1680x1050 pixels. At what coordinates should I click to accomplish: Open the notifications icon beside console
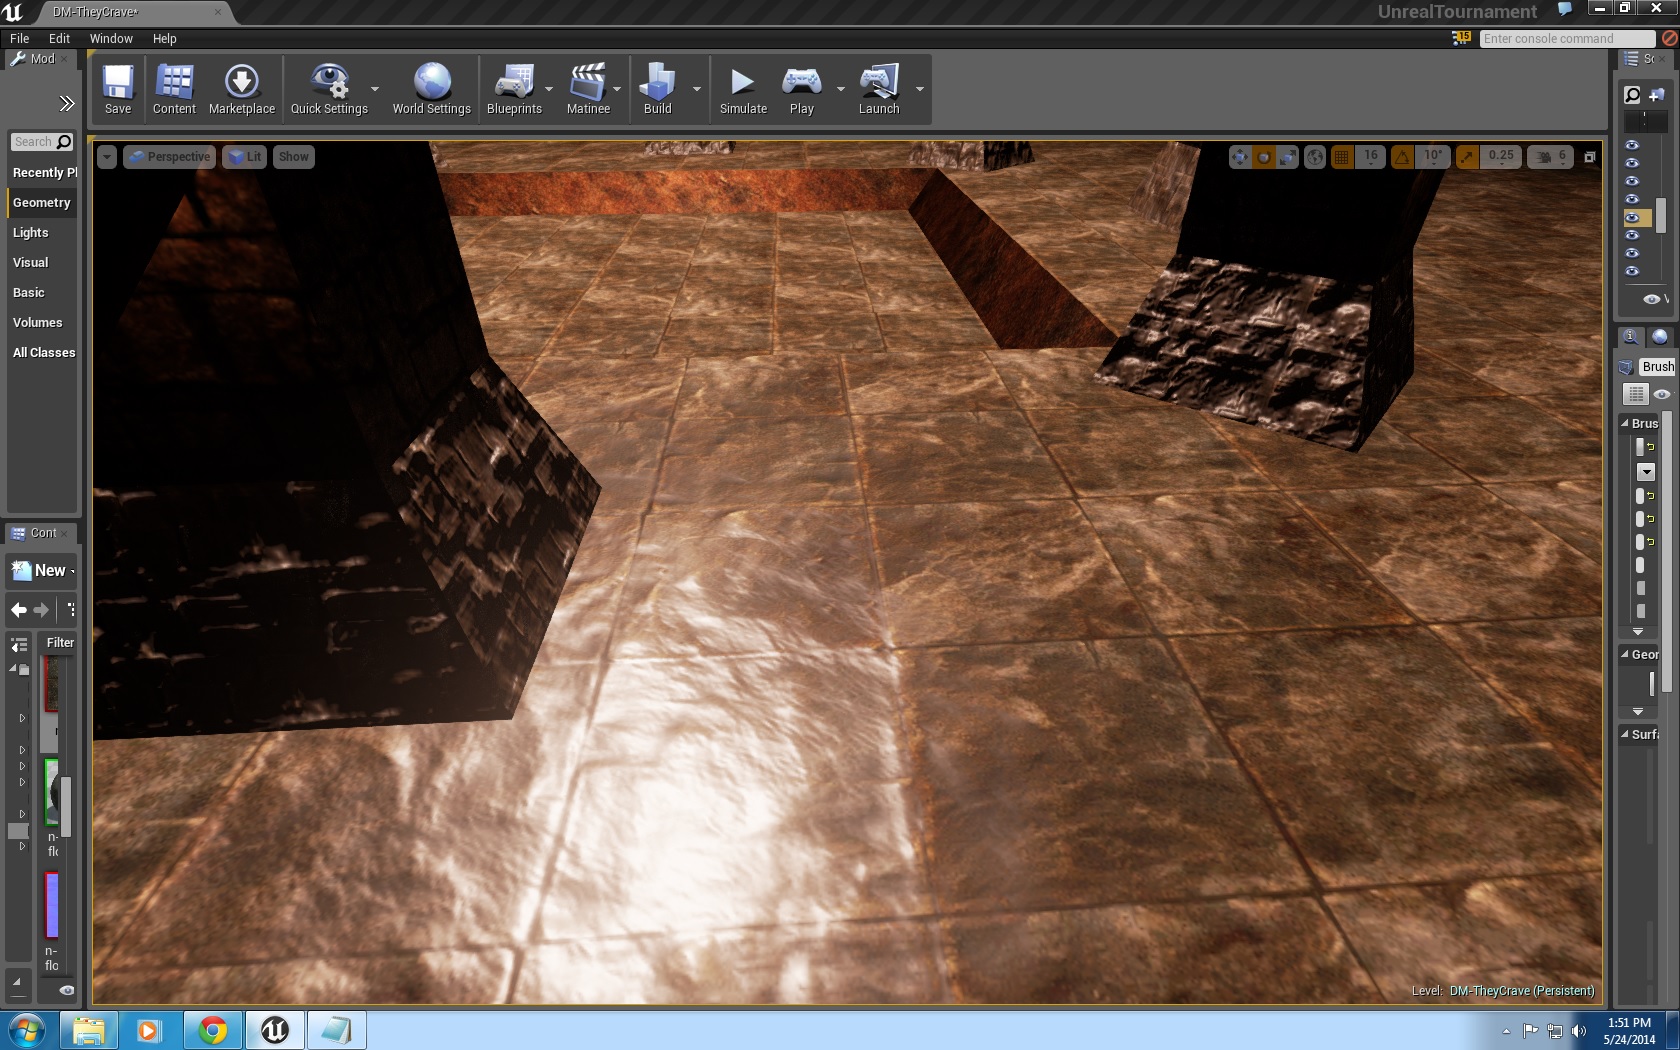point(1461,38)
